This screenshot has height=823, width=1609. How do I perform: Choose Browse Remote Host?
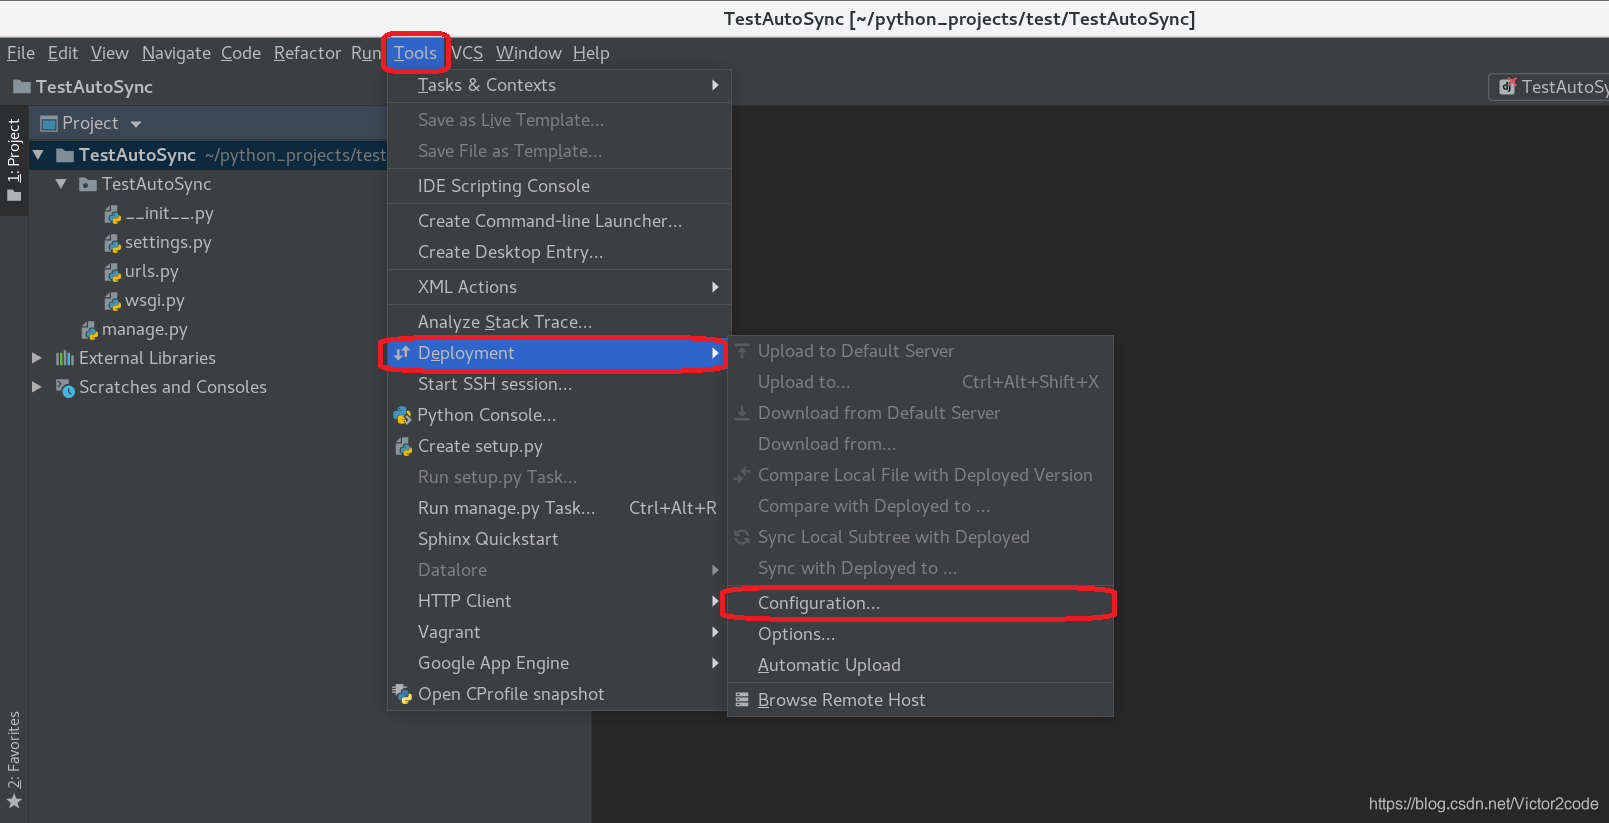(x=920, y=700)
